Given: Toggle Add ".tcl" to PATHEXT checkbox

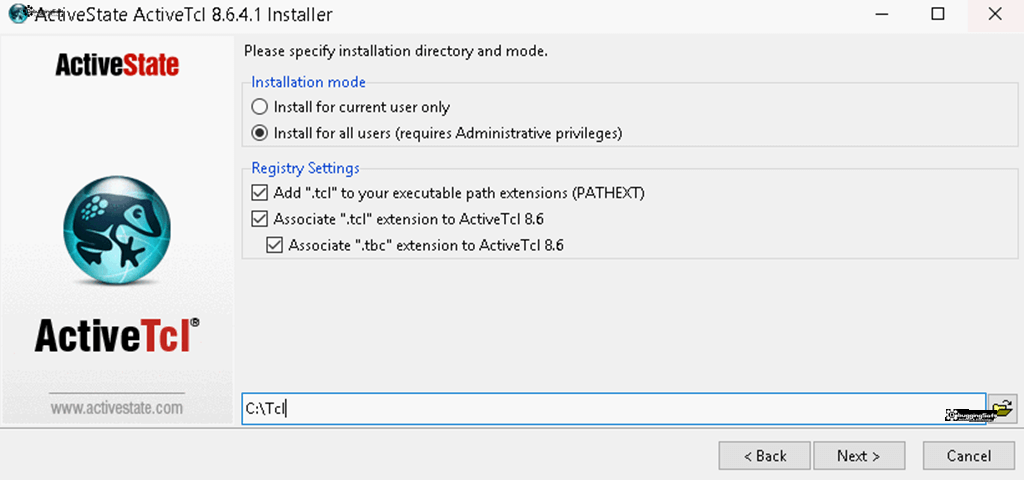Looking at the screenshot, I should [x=260, y=193].
